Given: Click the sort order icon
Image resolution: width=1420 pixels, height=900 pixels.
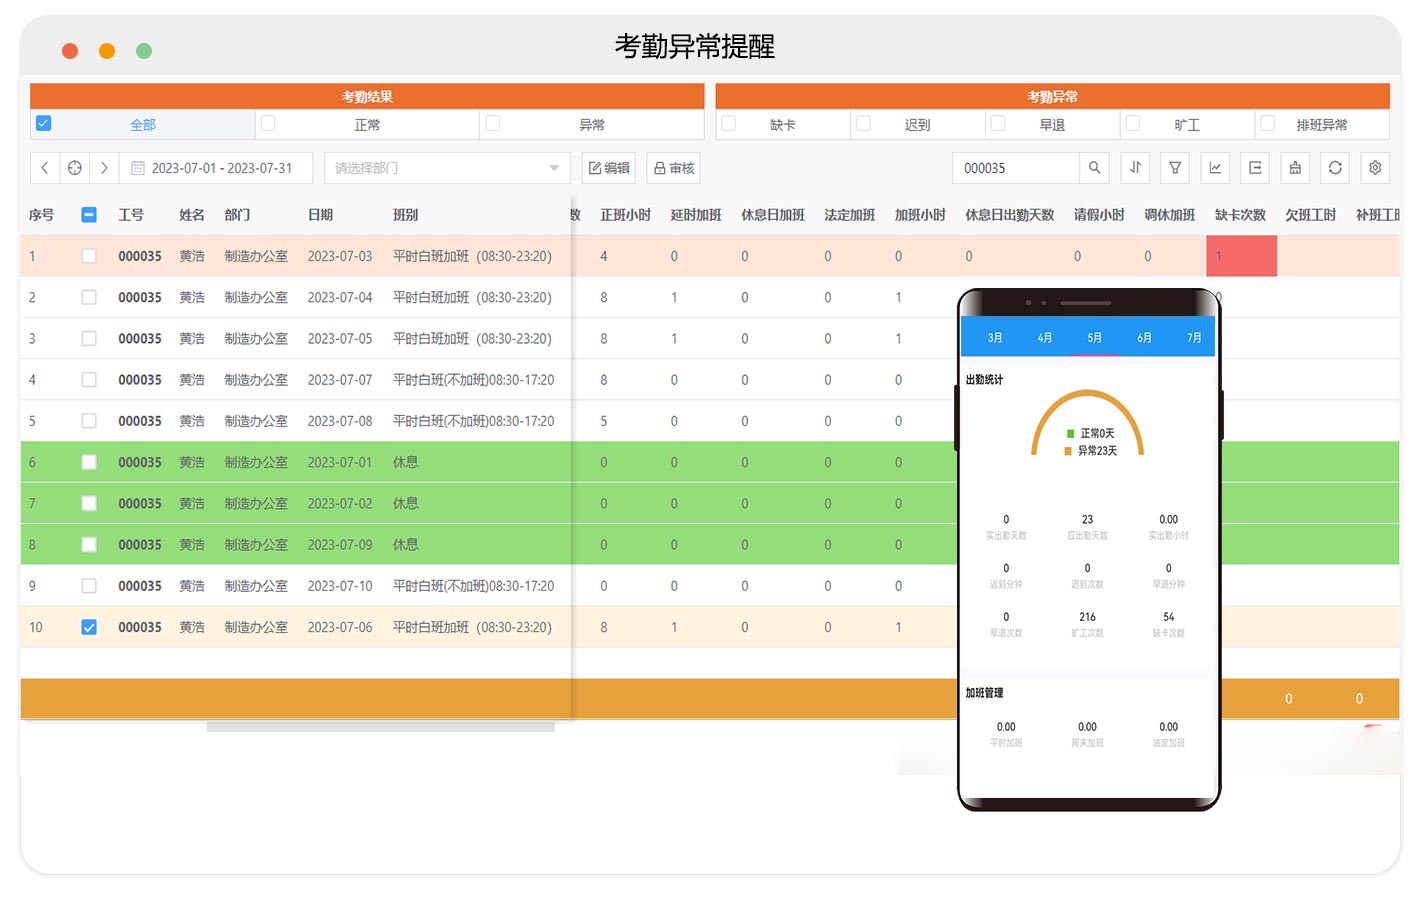Looking at the screenshot, I should 1135,168.
